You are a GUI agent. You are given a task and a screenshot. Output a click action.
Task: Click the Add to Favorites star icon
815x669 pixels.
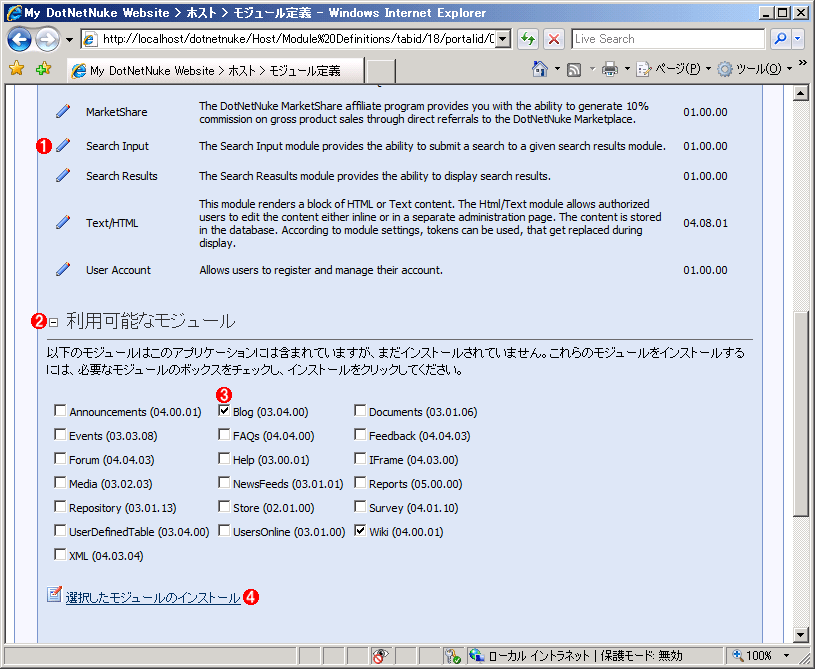[43, 69]
